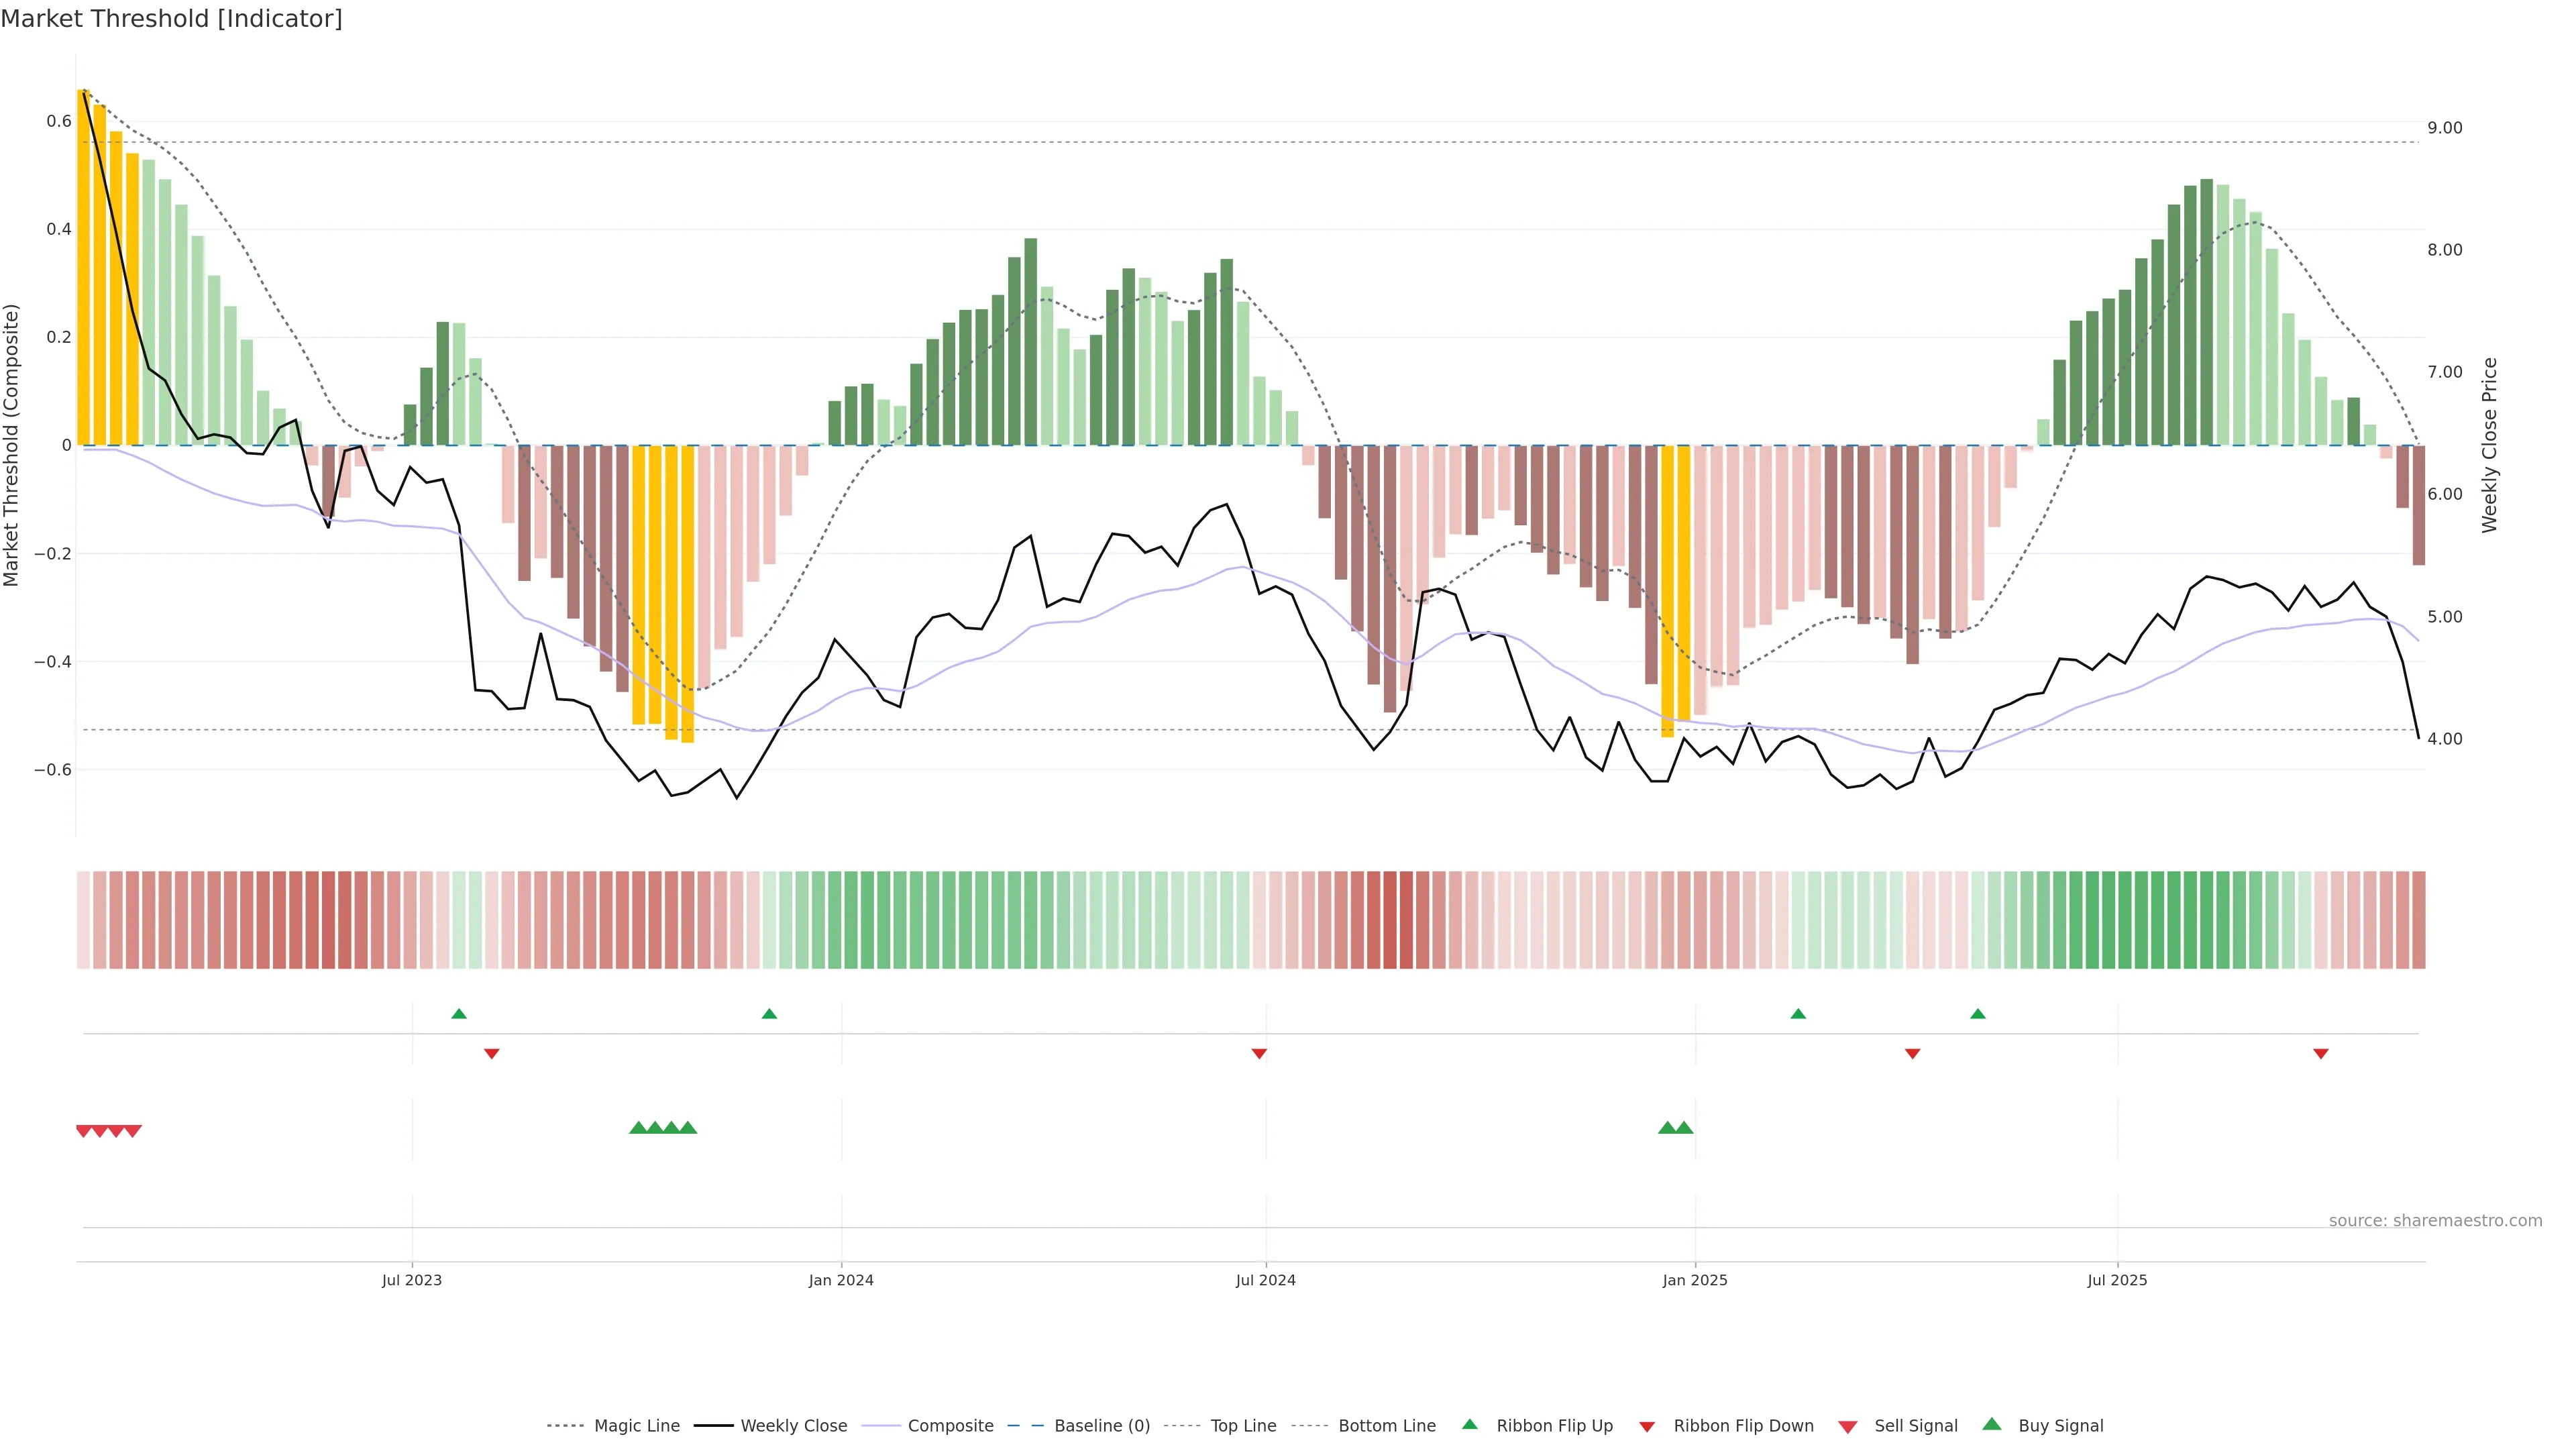This screenshot has height=1449, width=2576.
Task: Click the leftmost red sell signal triangle
Action: click(x=84, y=1131)
